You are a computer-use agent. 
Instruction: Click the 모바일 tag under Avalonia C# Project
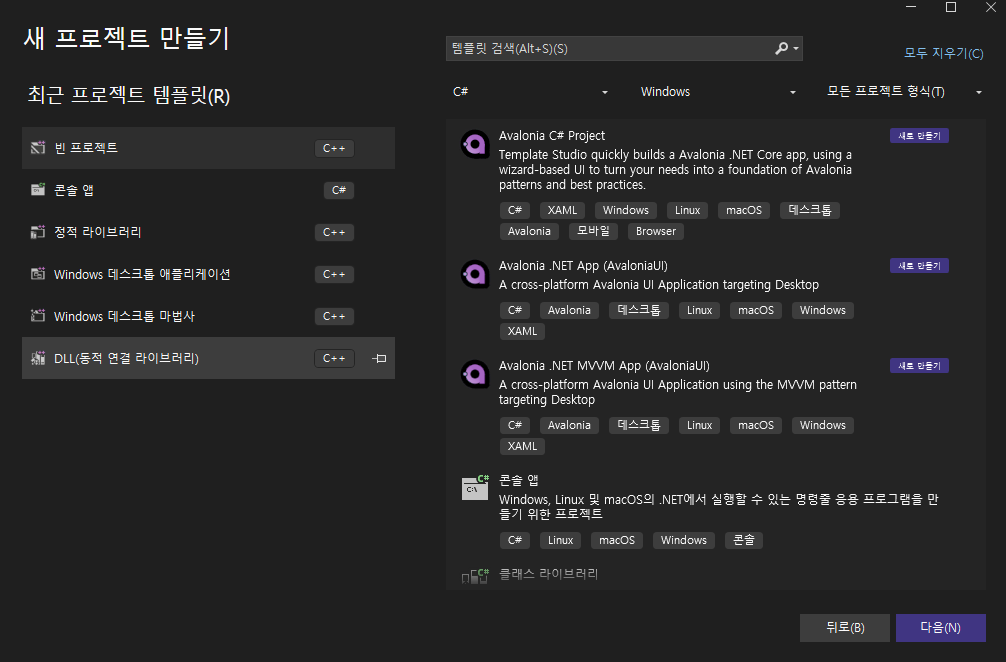click(x=593, y=231)
